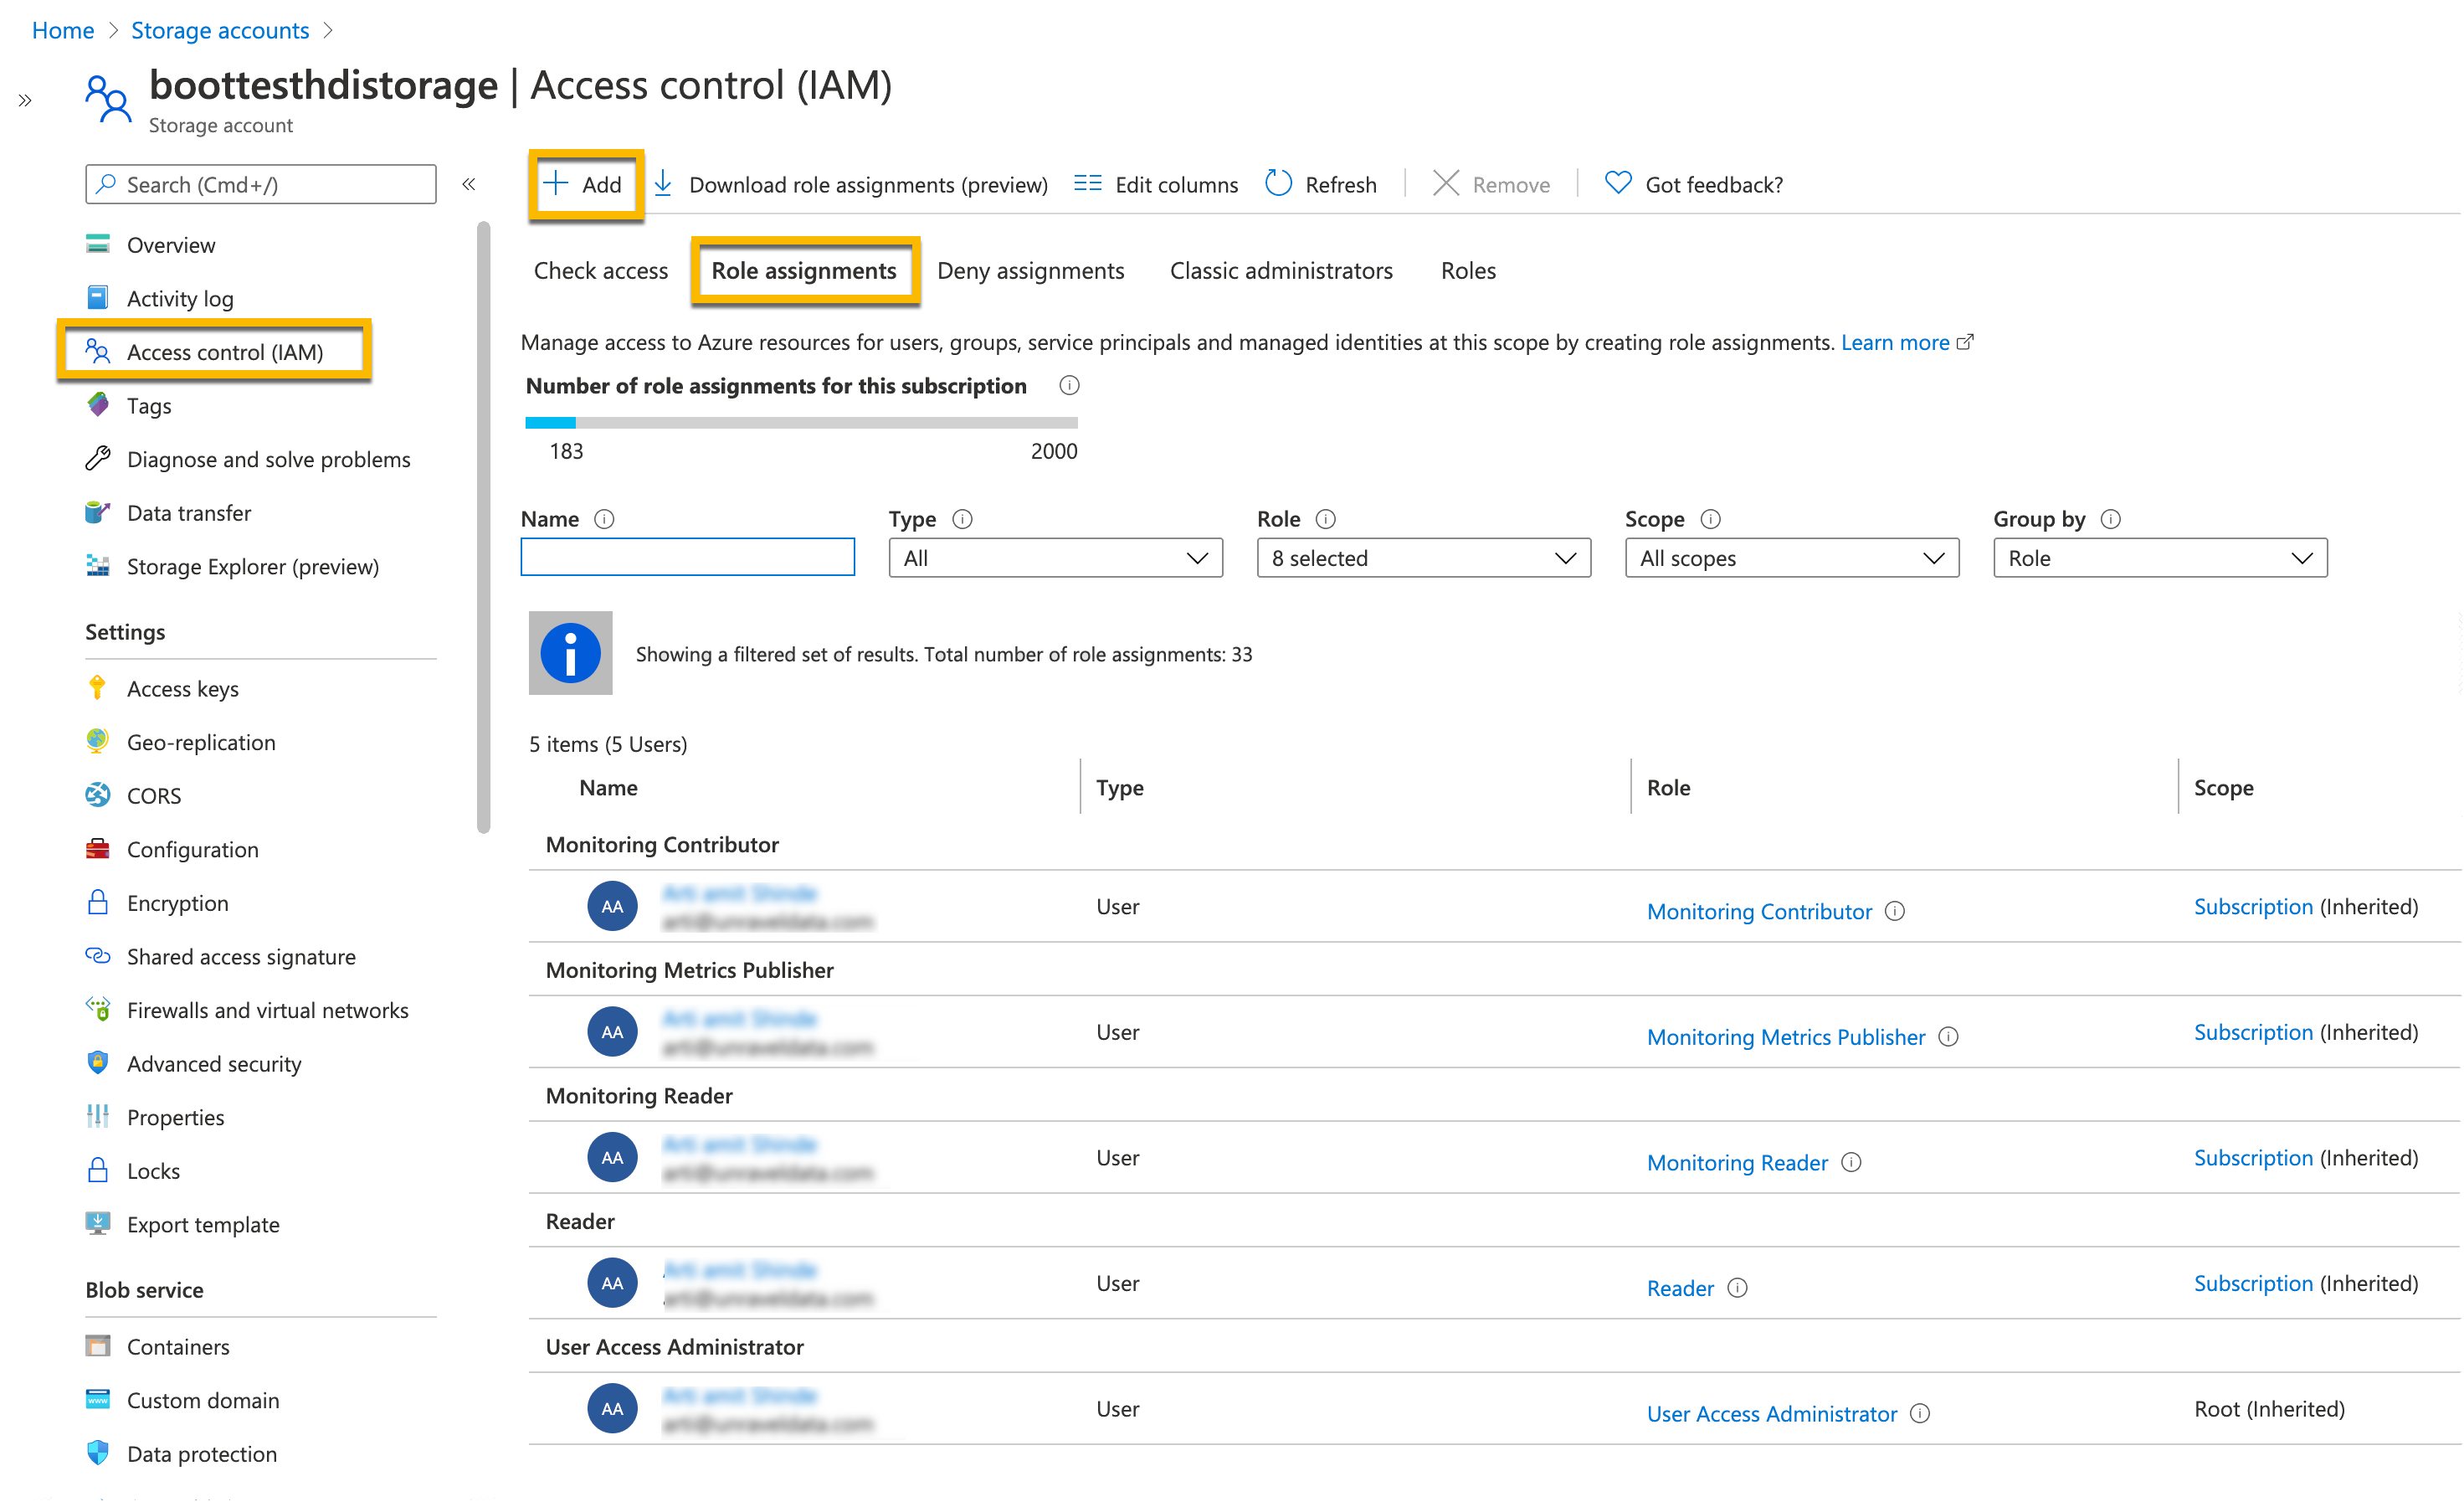The width and height of the screenshot is (2464, 1502).
Task: Click the Encryption lock icon
Action: [98, 902]
